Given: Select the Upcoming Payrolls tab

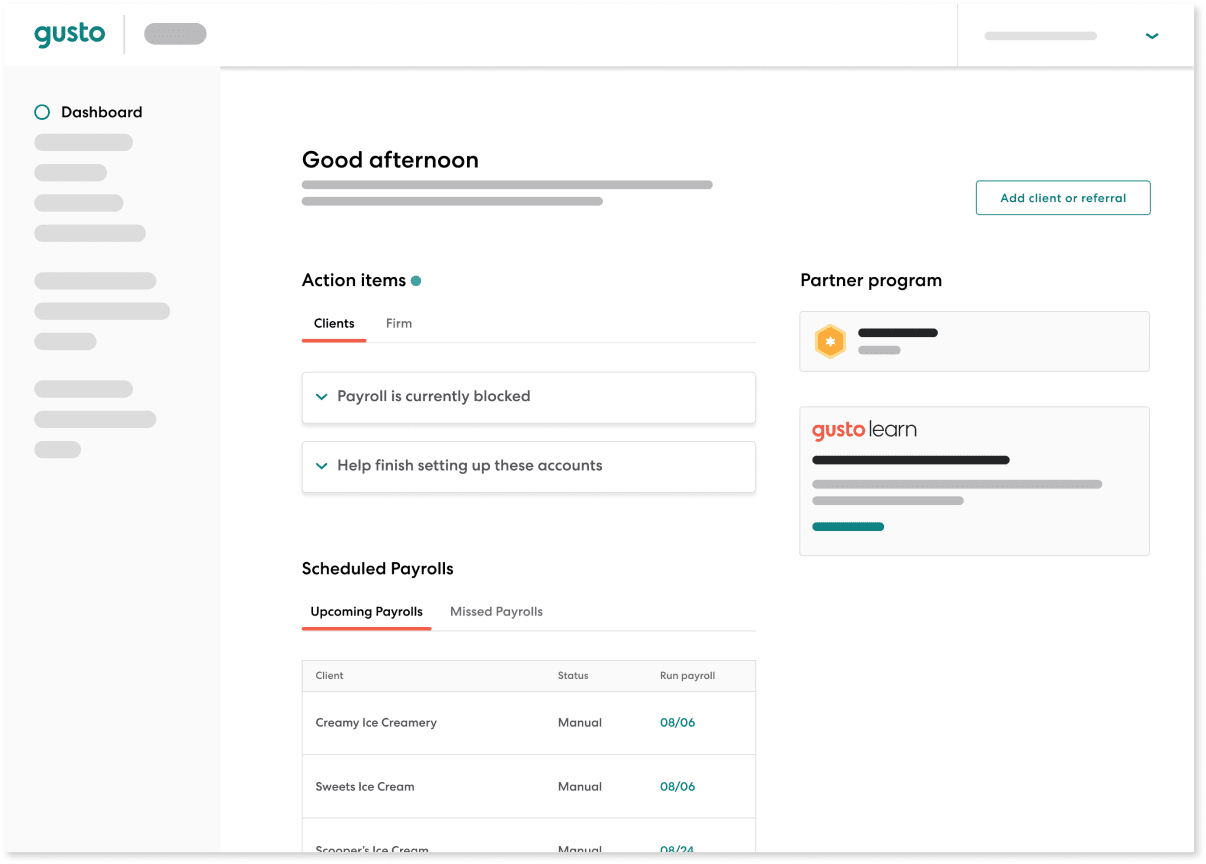Looking at the screenshot, I should [366, 611].
